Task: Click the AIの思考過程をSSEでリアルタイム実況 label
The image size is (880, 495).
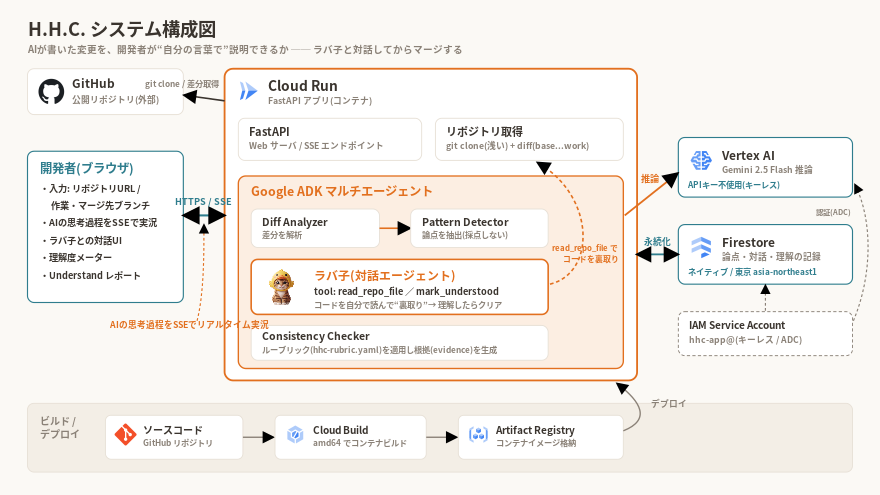Action: point(189,324)
